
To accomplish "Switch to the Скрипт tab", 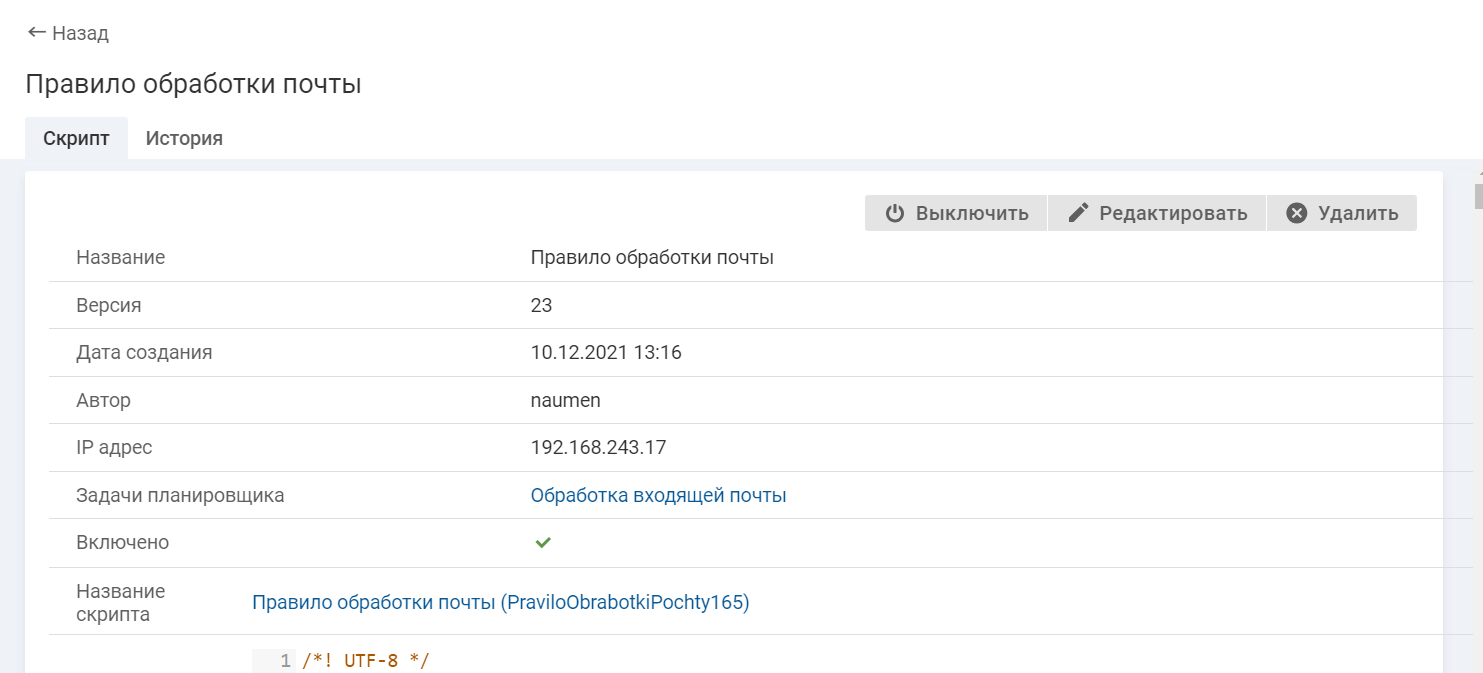I will [76, 138].
